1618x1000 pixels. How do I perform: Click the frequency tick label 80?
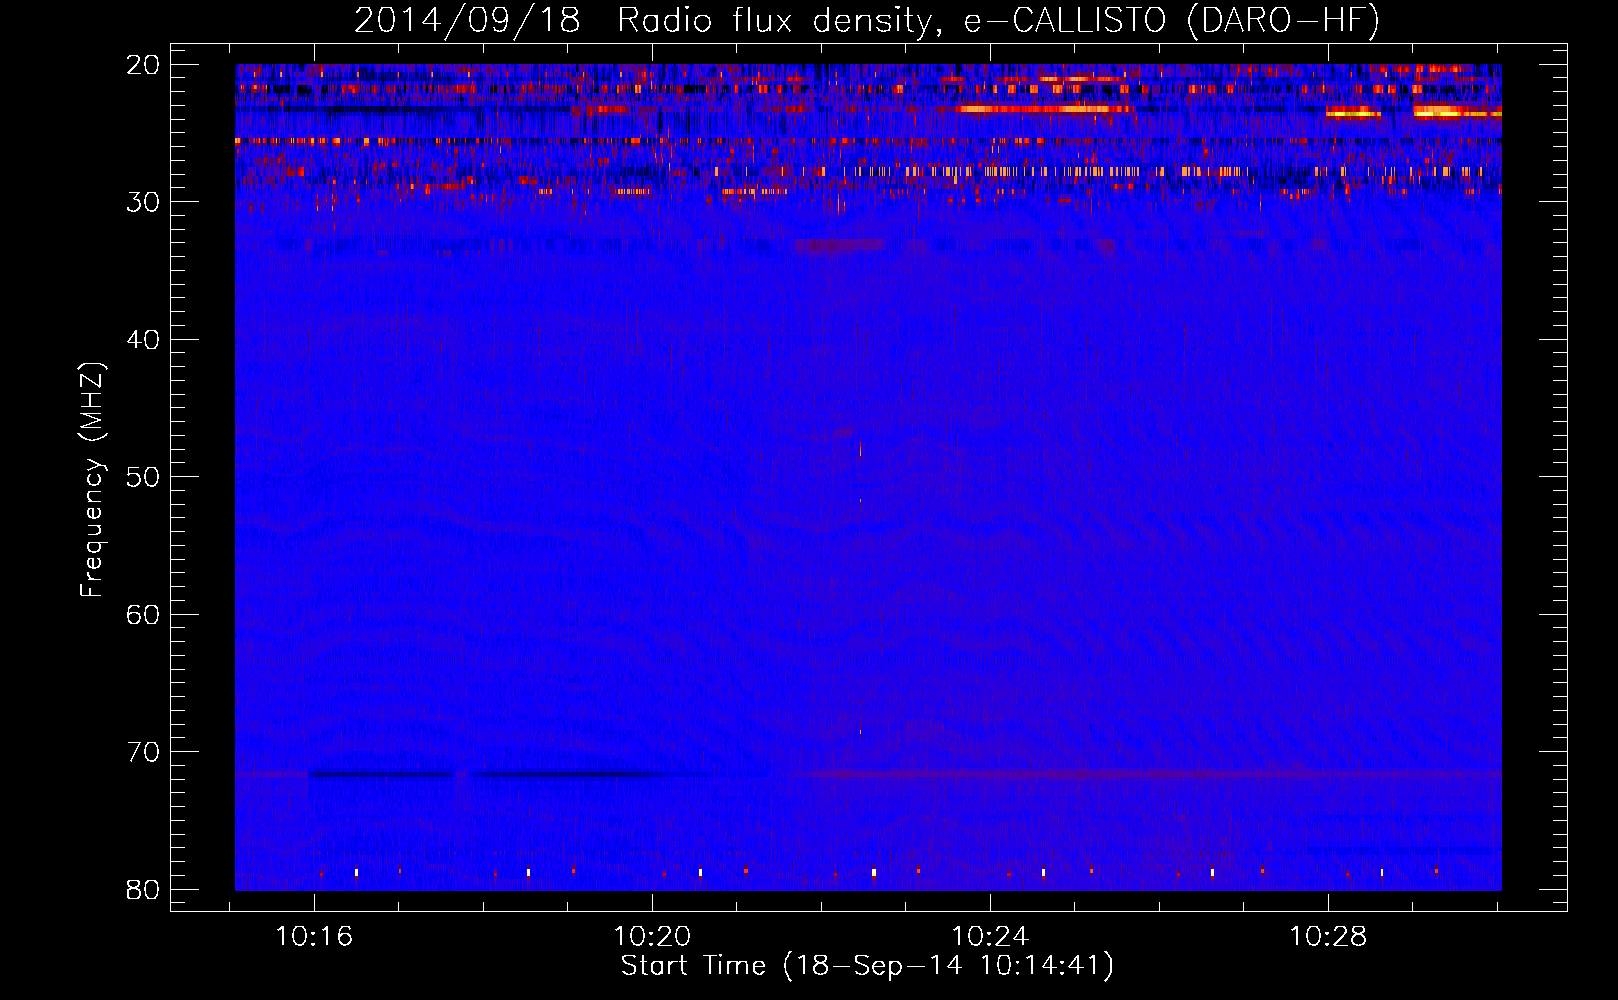[144, 889]
